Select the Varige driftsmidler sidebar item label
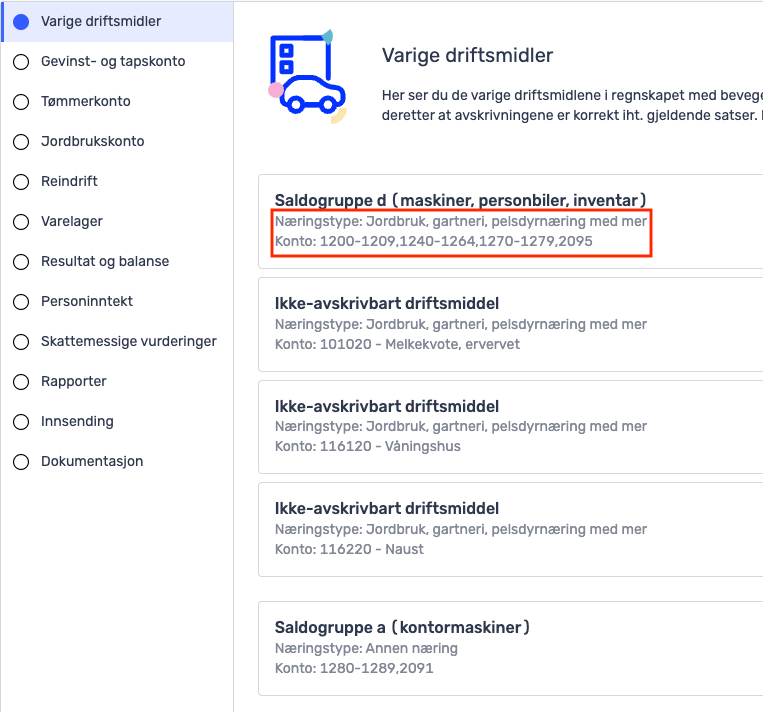 (x=101, y=21)
